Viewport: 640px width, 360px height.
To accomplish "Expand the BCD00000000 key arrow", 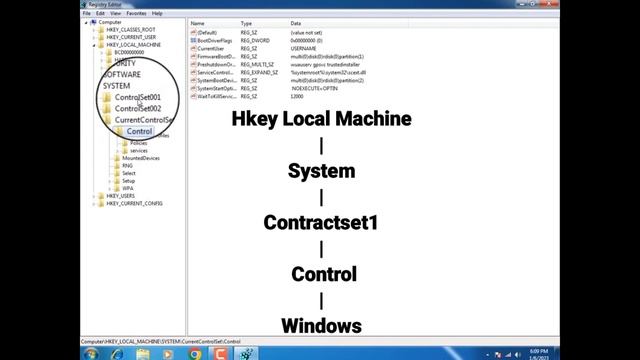I will coord(102,52).
